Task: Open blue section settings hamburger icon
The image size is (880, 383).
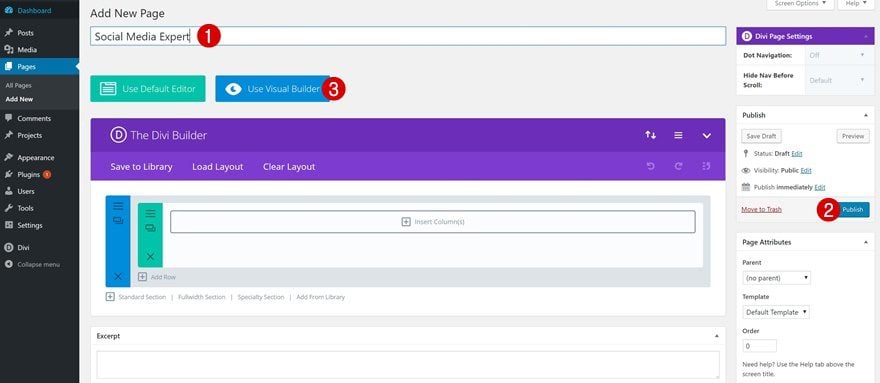Action: (118, 206)
